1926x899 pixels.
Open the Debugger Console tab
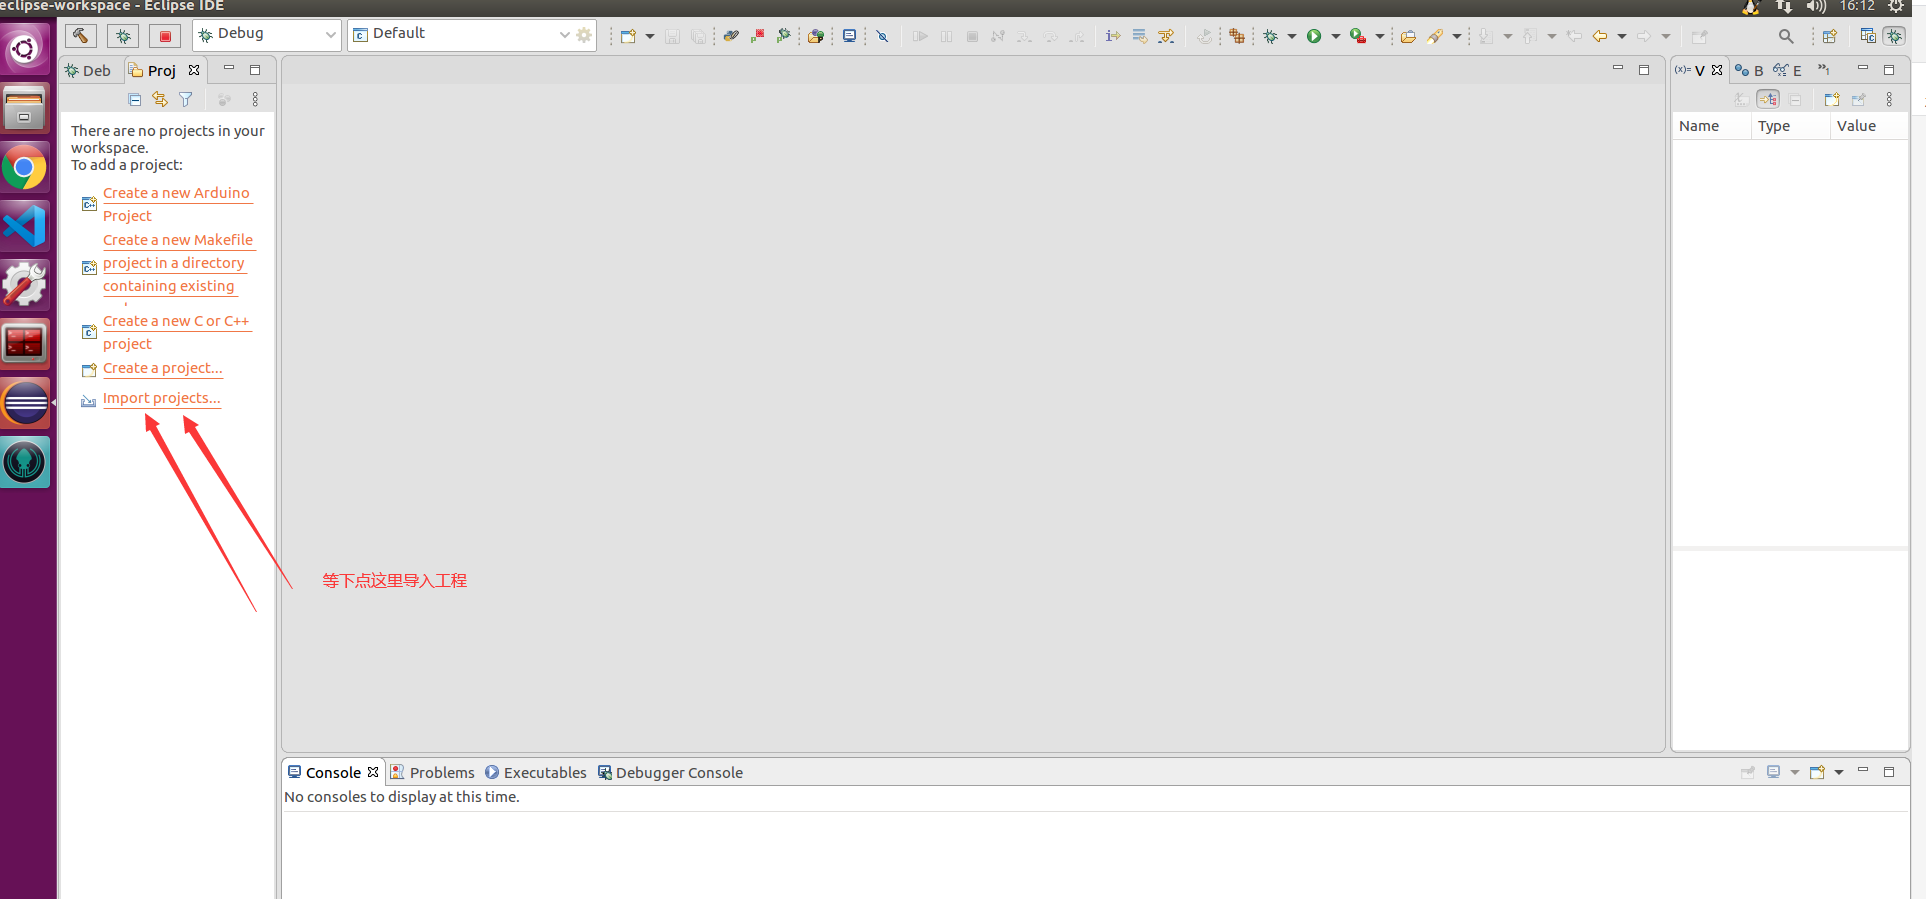670,772
